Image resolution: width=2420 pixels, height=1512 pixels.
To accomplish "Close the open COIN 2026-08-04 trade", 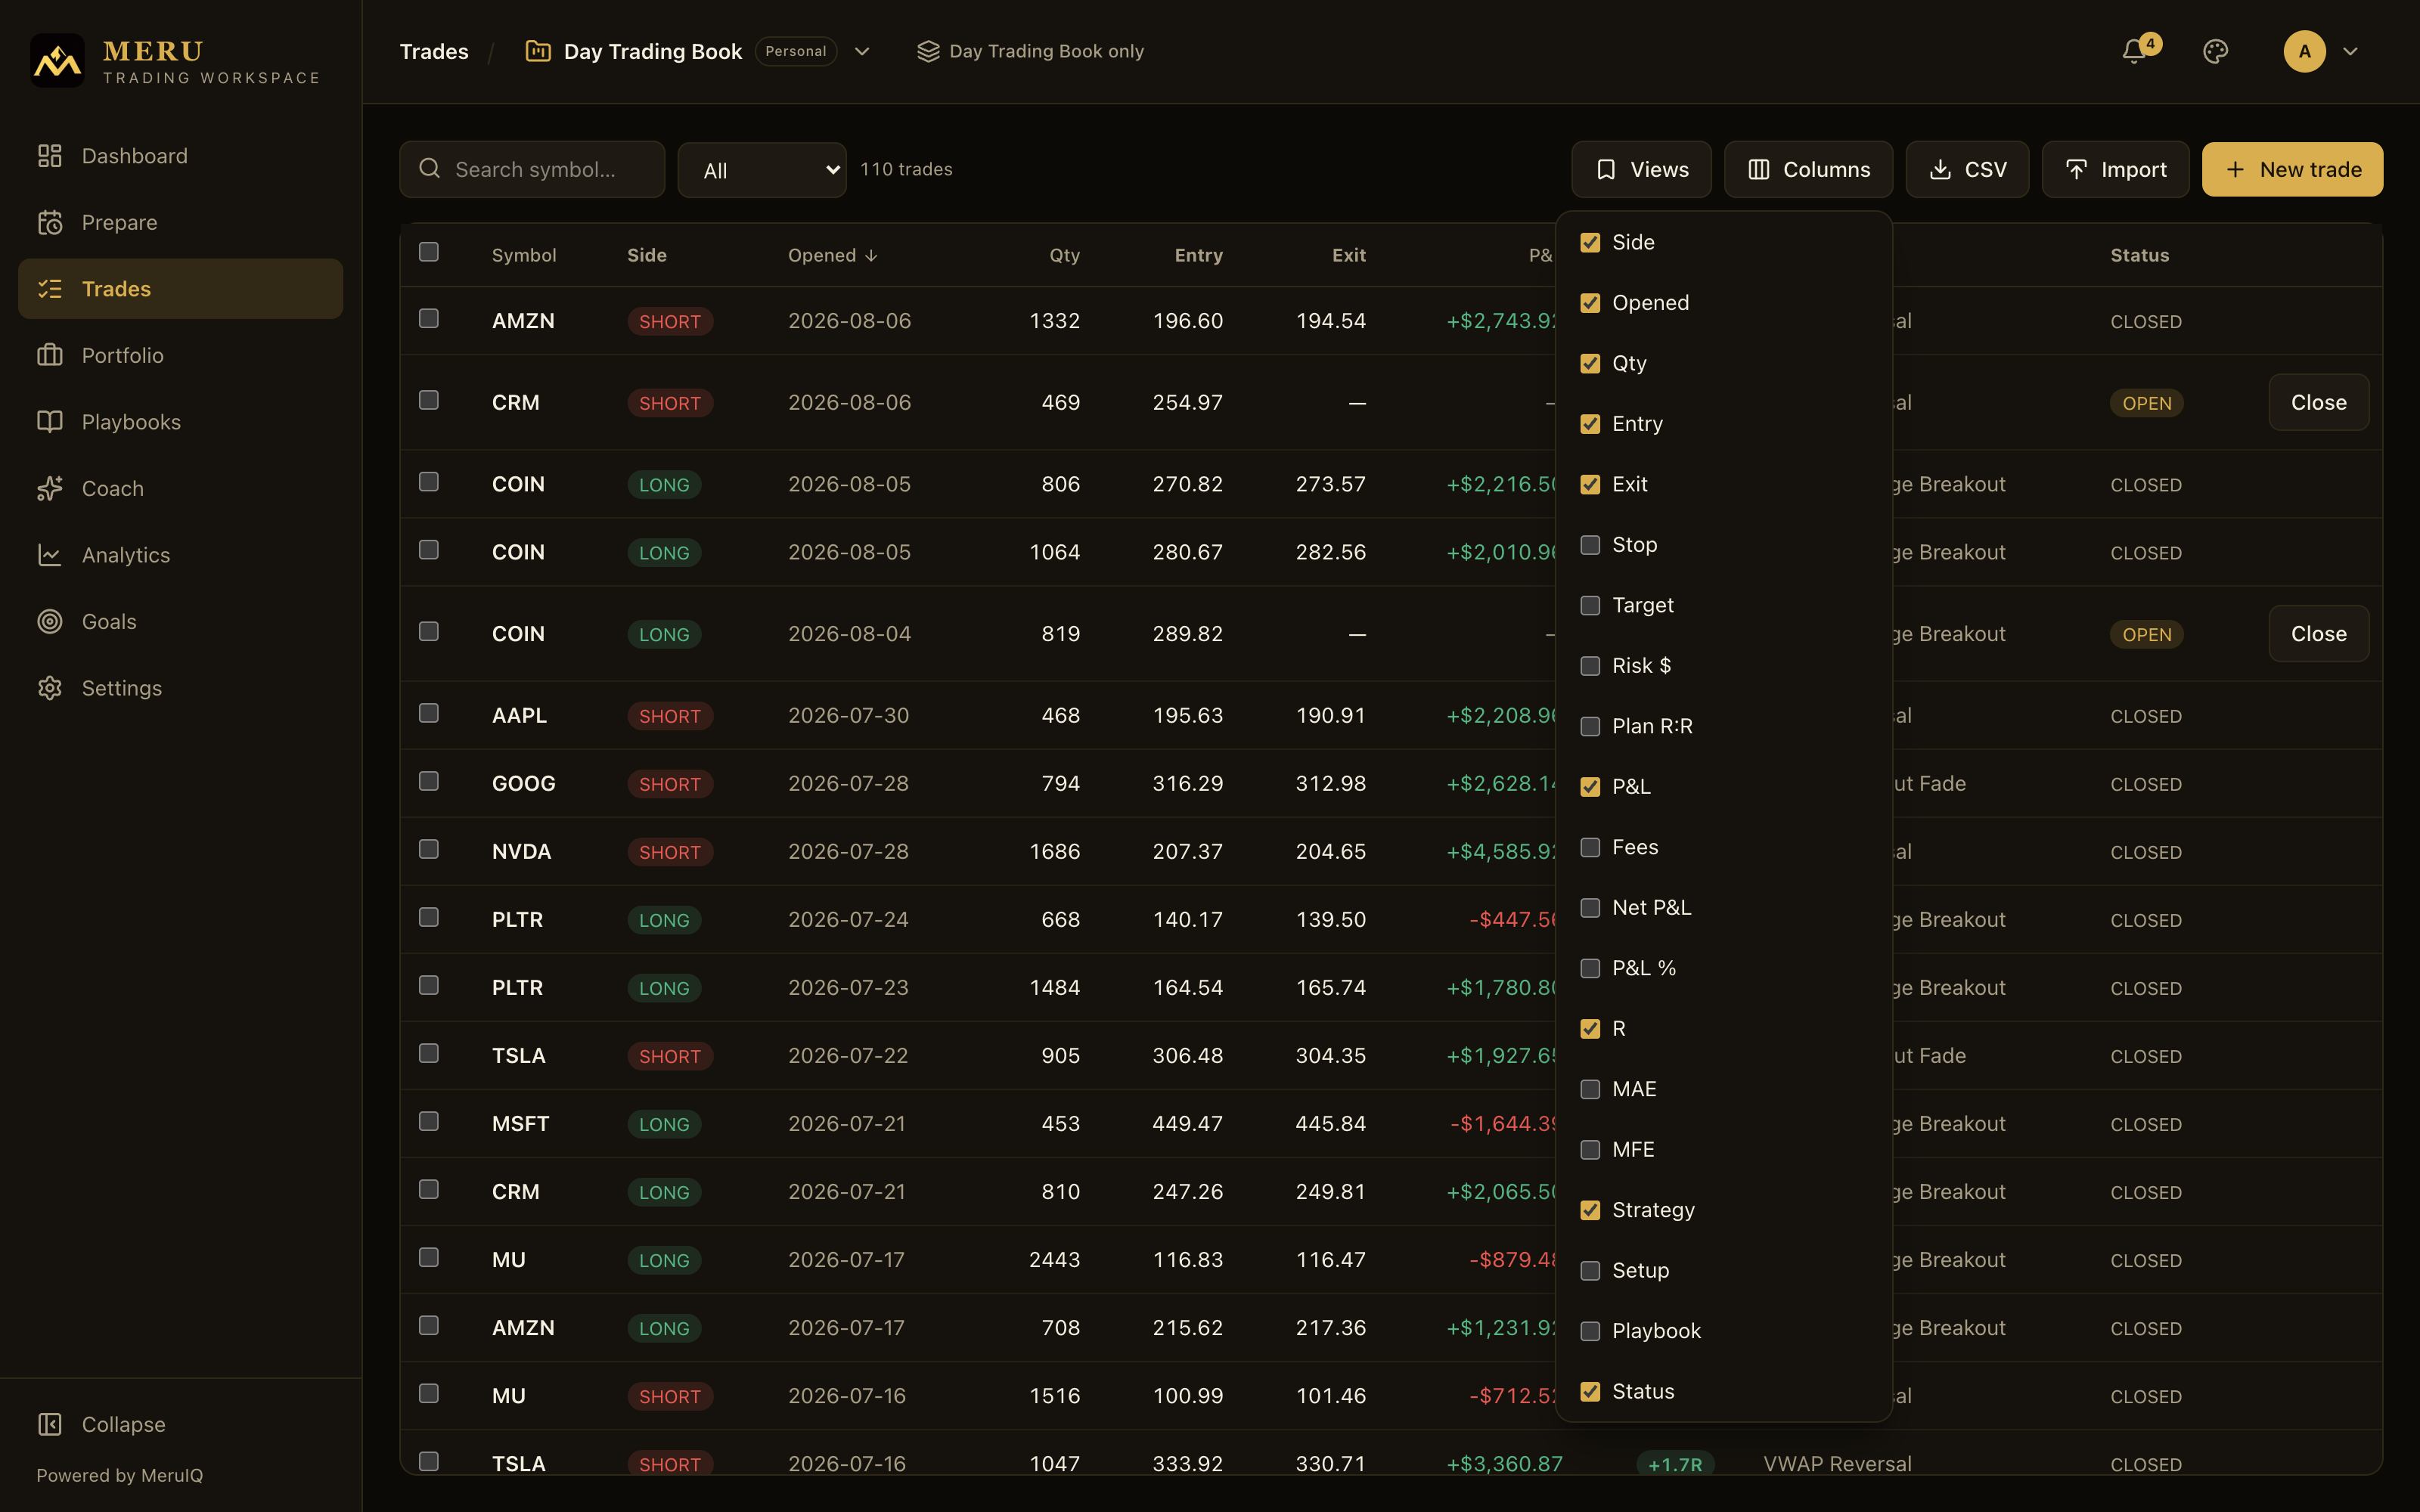I will (2318, 634).
